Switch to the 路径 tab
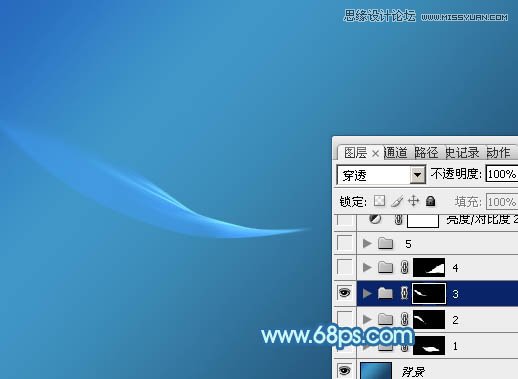Viewport: 518px width, 379px height. click(426, 153)
